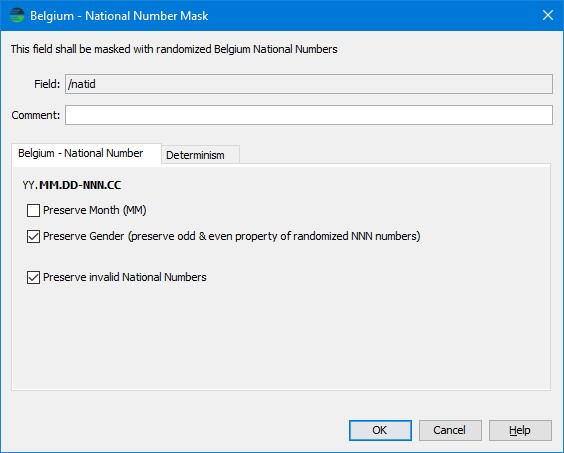The width and height of the screenshot is (564, 453).
Task: Click the Field: label
Action: 47,84
